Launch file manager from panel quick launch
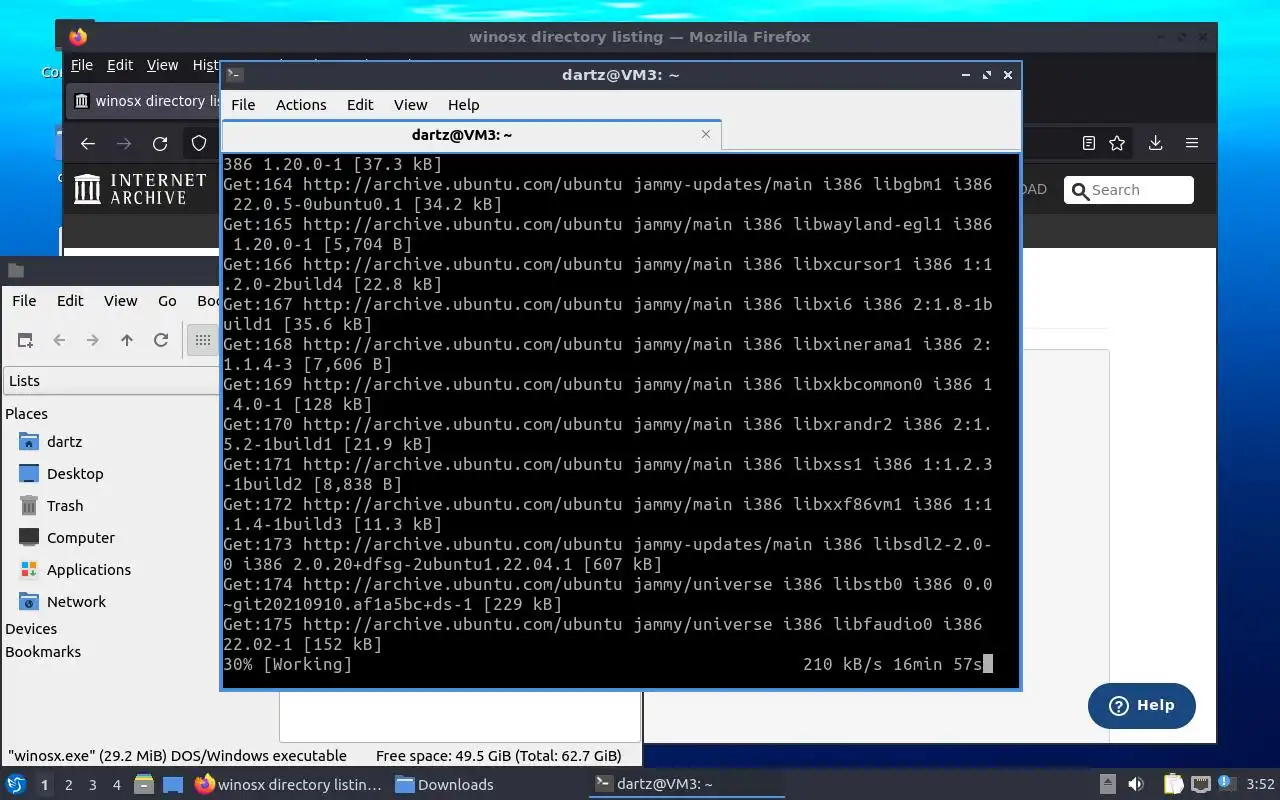Viewport: 1280px width, 800px height. click(143, 784)
